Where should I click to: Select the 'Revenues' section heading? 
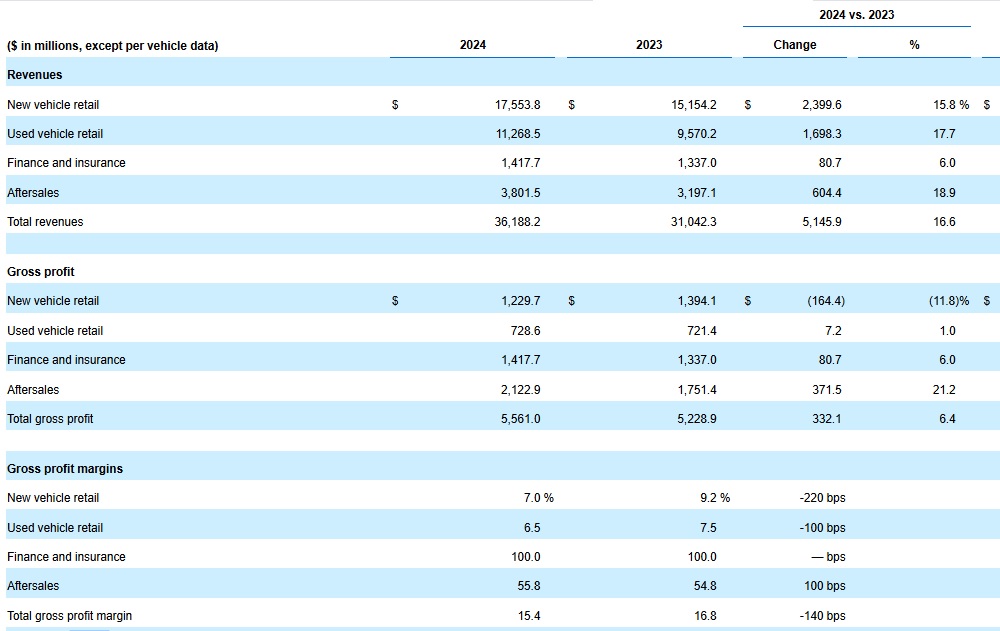tap(34, 75)
